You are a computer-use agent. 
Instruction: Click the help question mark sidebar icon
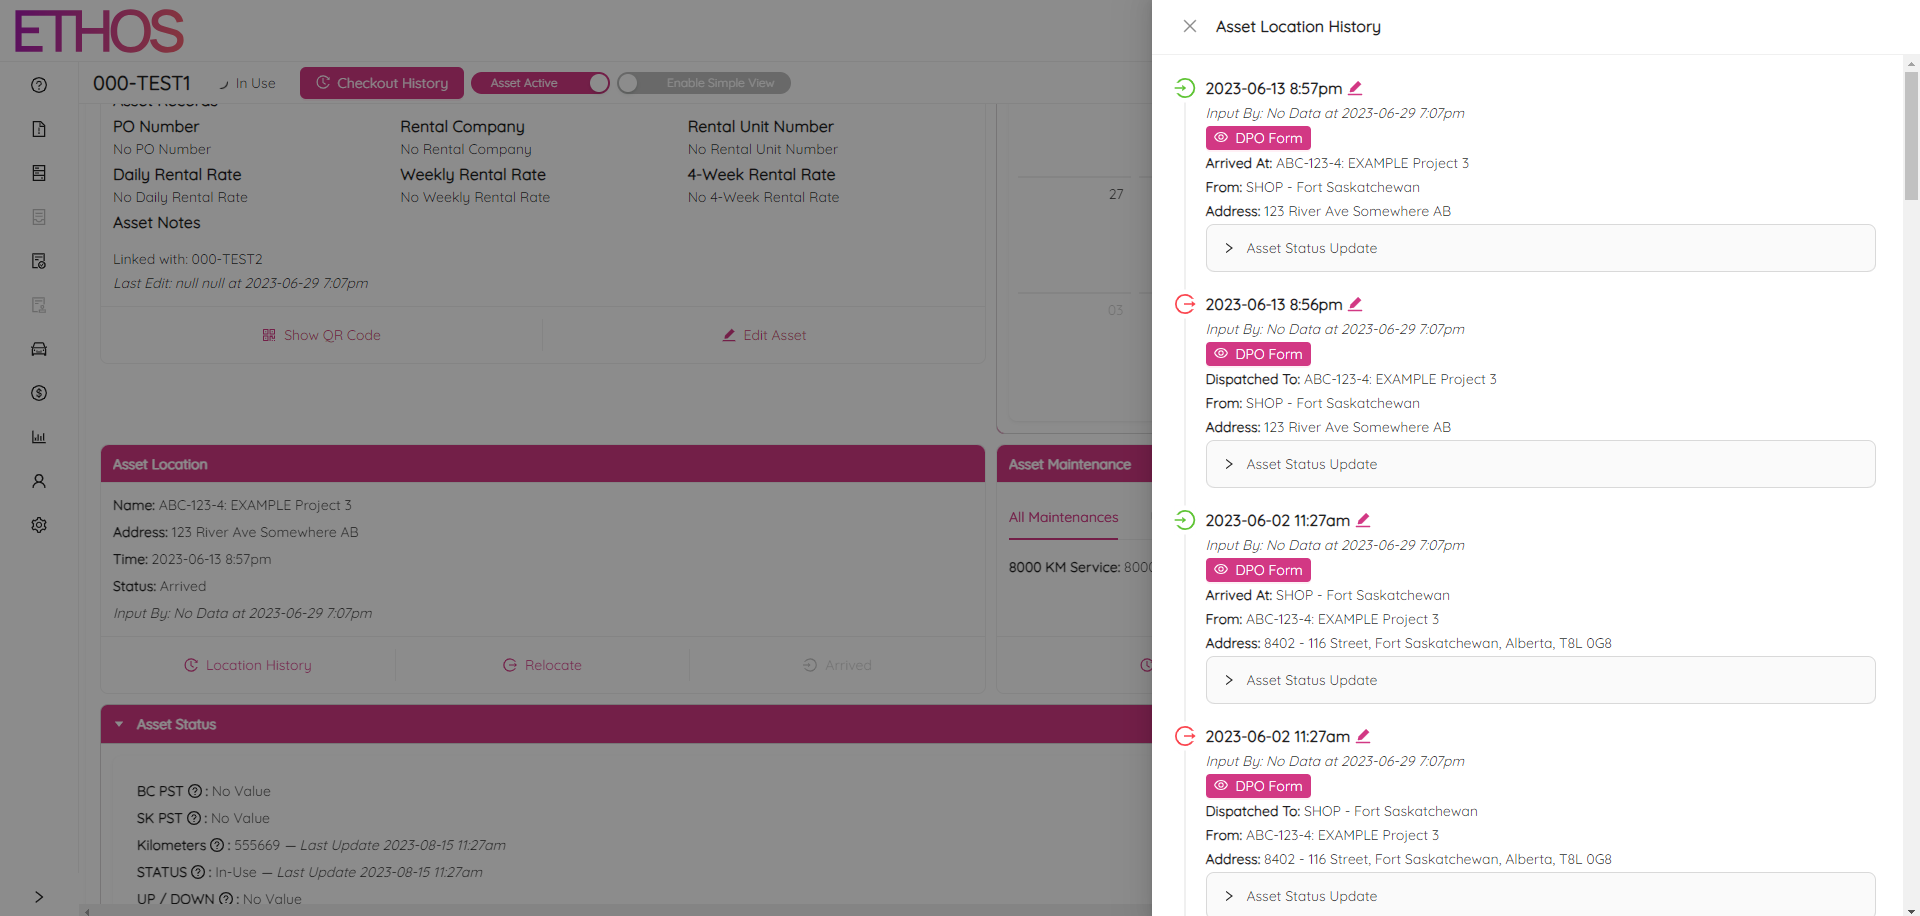(x=39, y=85)
